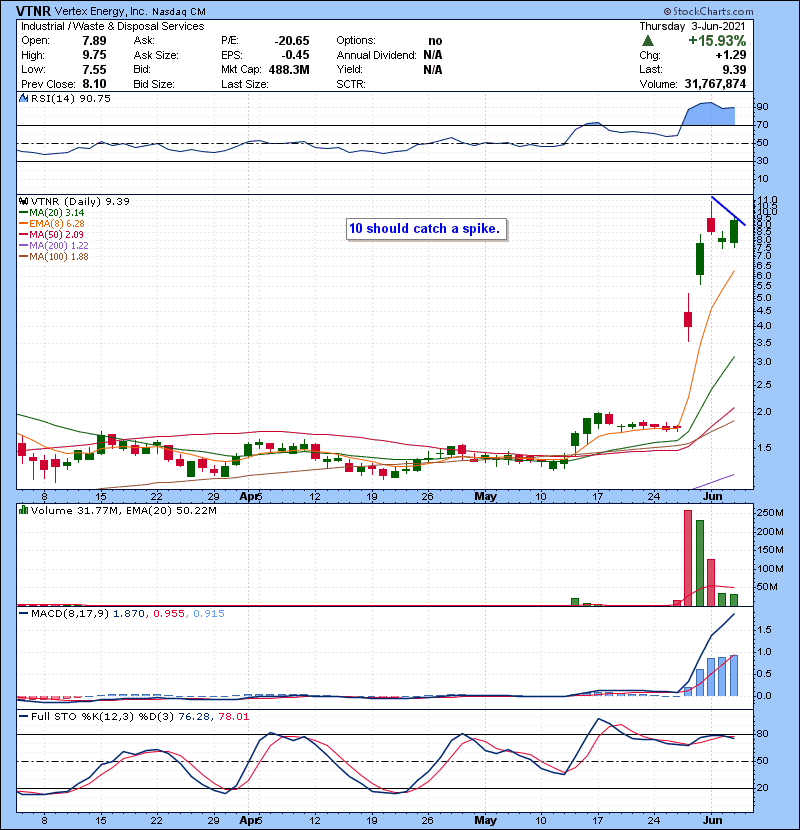Click the Volume 31.77M, EMA(20) 50.22M label
The image size is (800, 830).
[123, 511]
